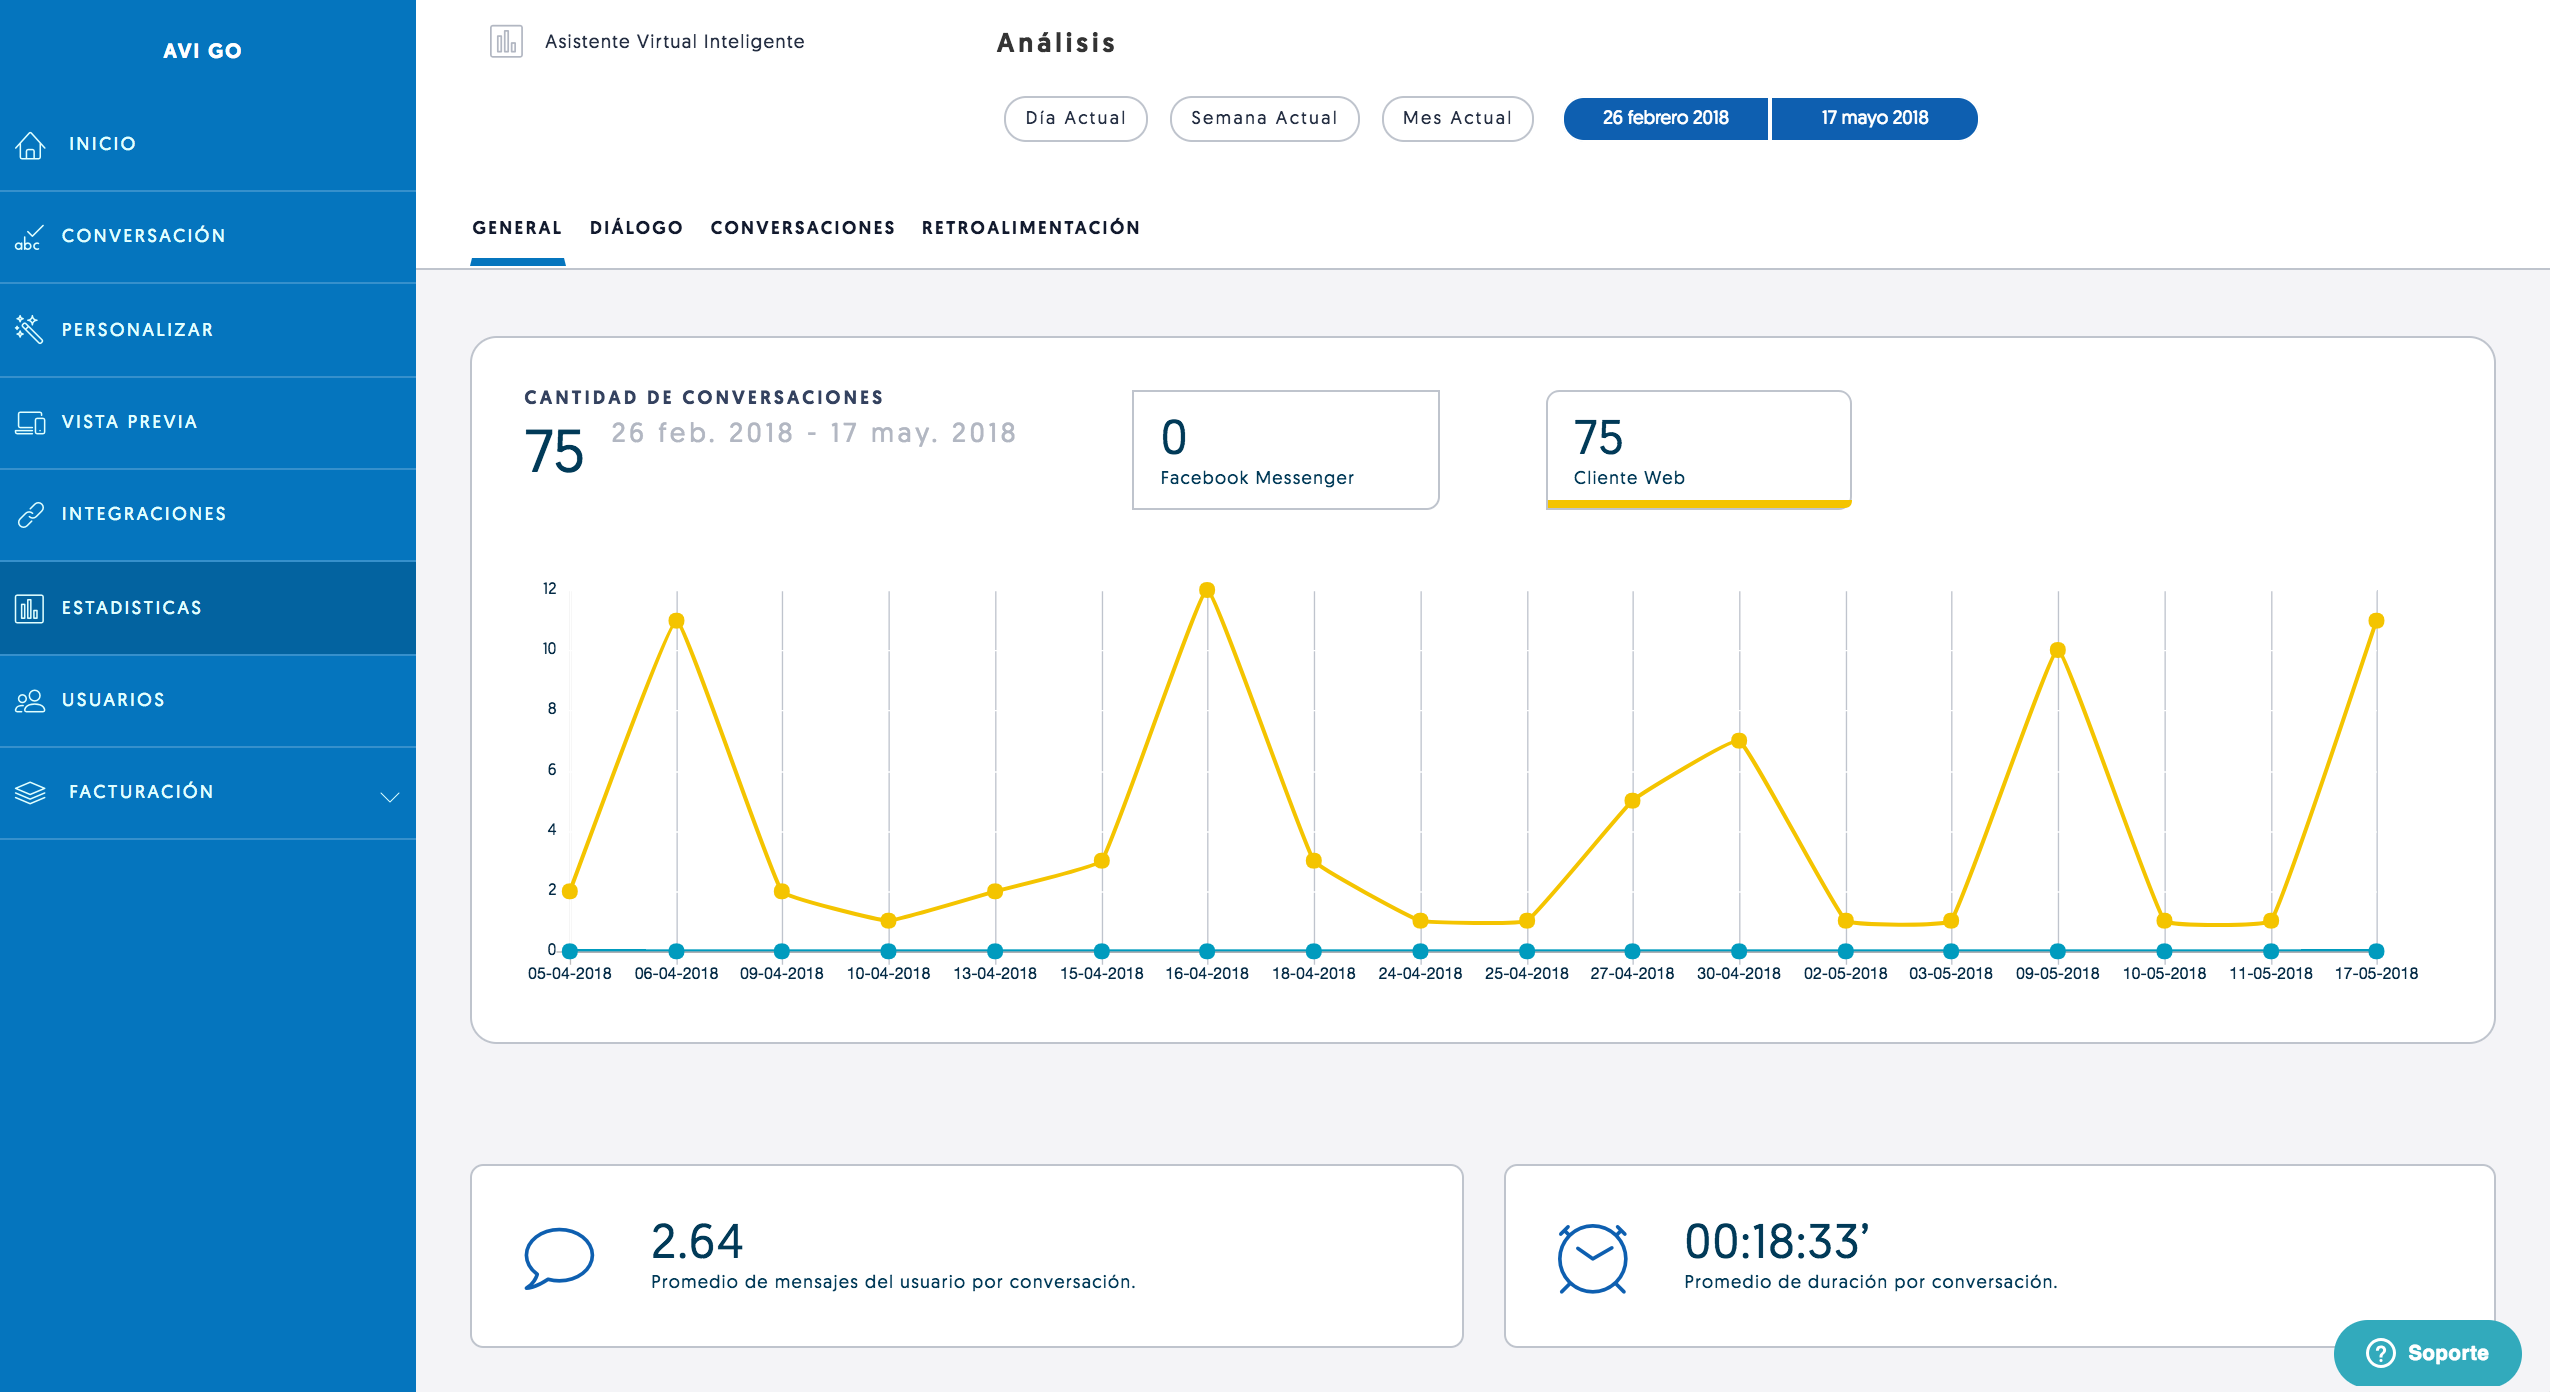Click the header bar chart icon
2550x1392 pixels.
[506, 42]
